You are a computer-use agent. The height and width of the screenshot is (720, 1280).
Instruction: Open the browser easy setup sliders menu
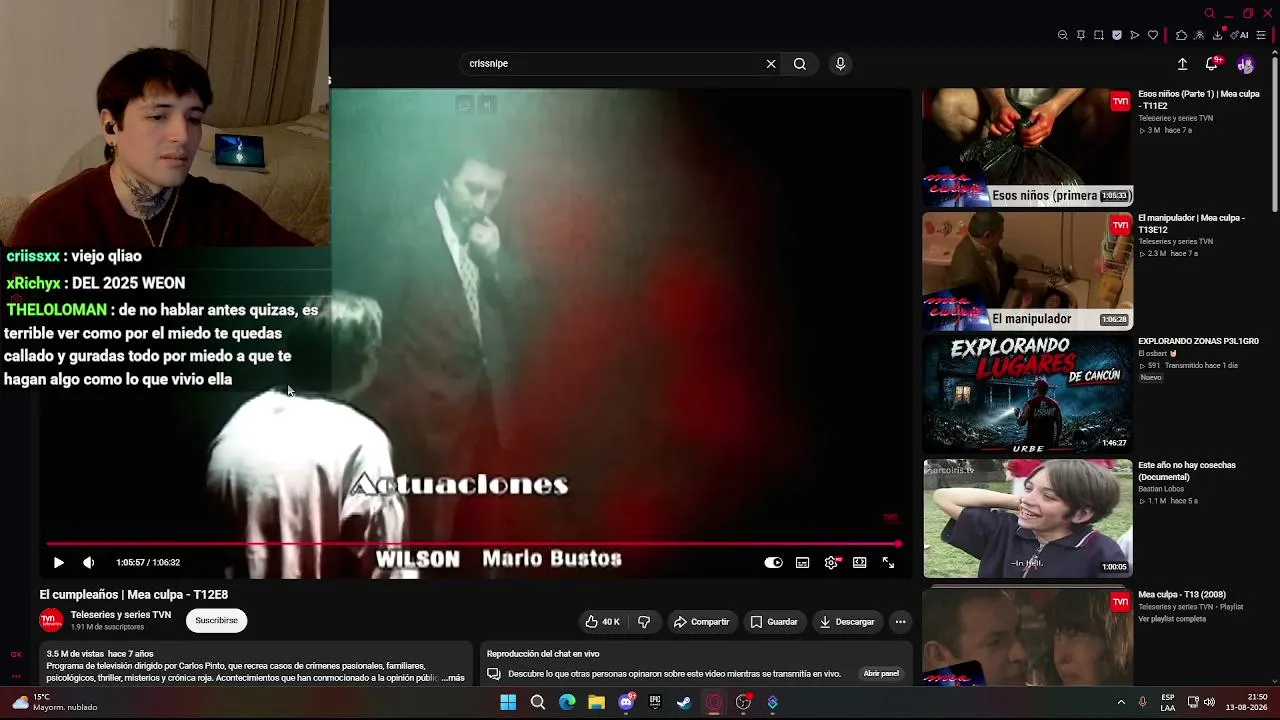coord(1261,35)
